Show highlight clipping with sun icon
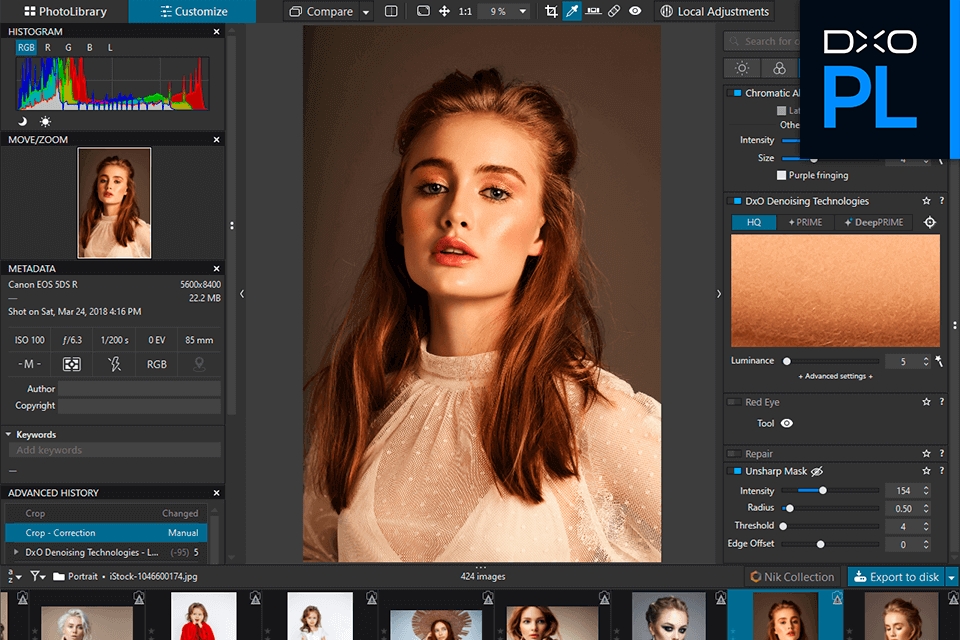 point(45,121)
